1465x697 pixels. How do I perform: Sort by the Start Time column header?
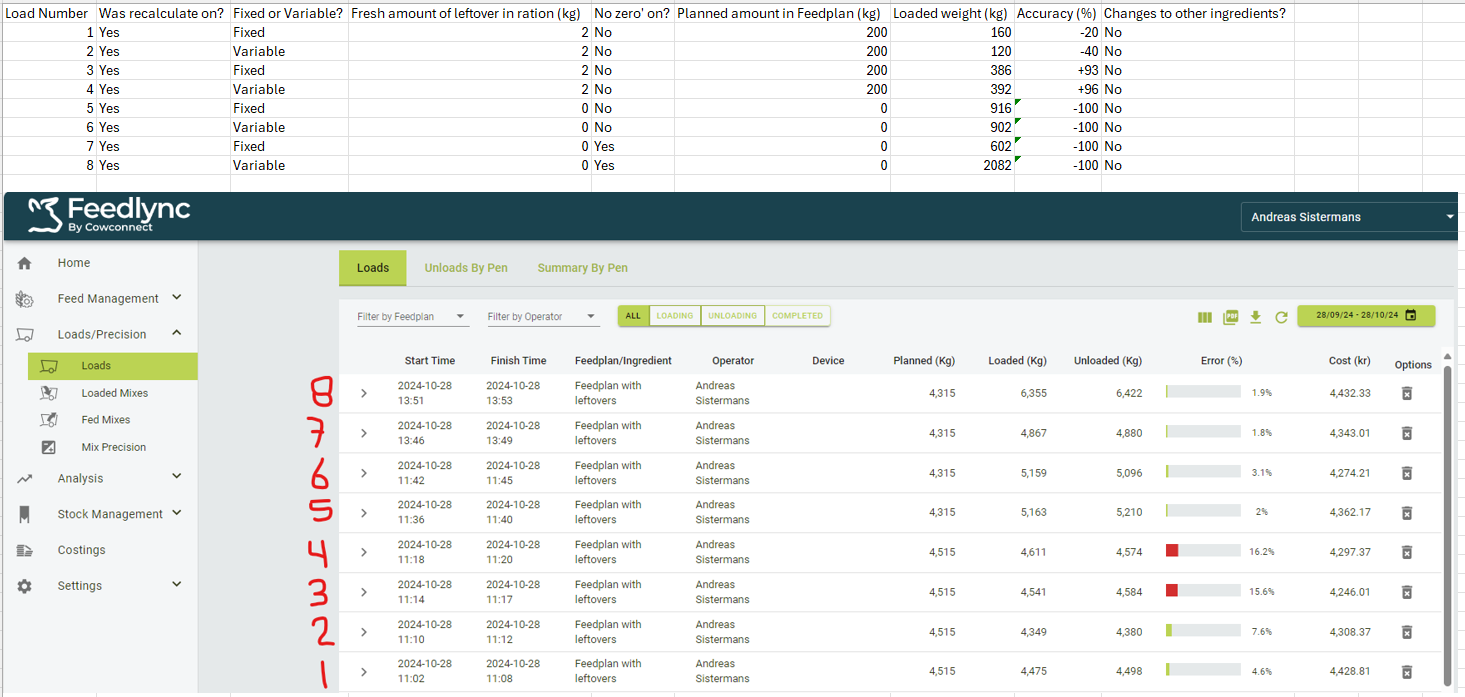pos(430,361)
